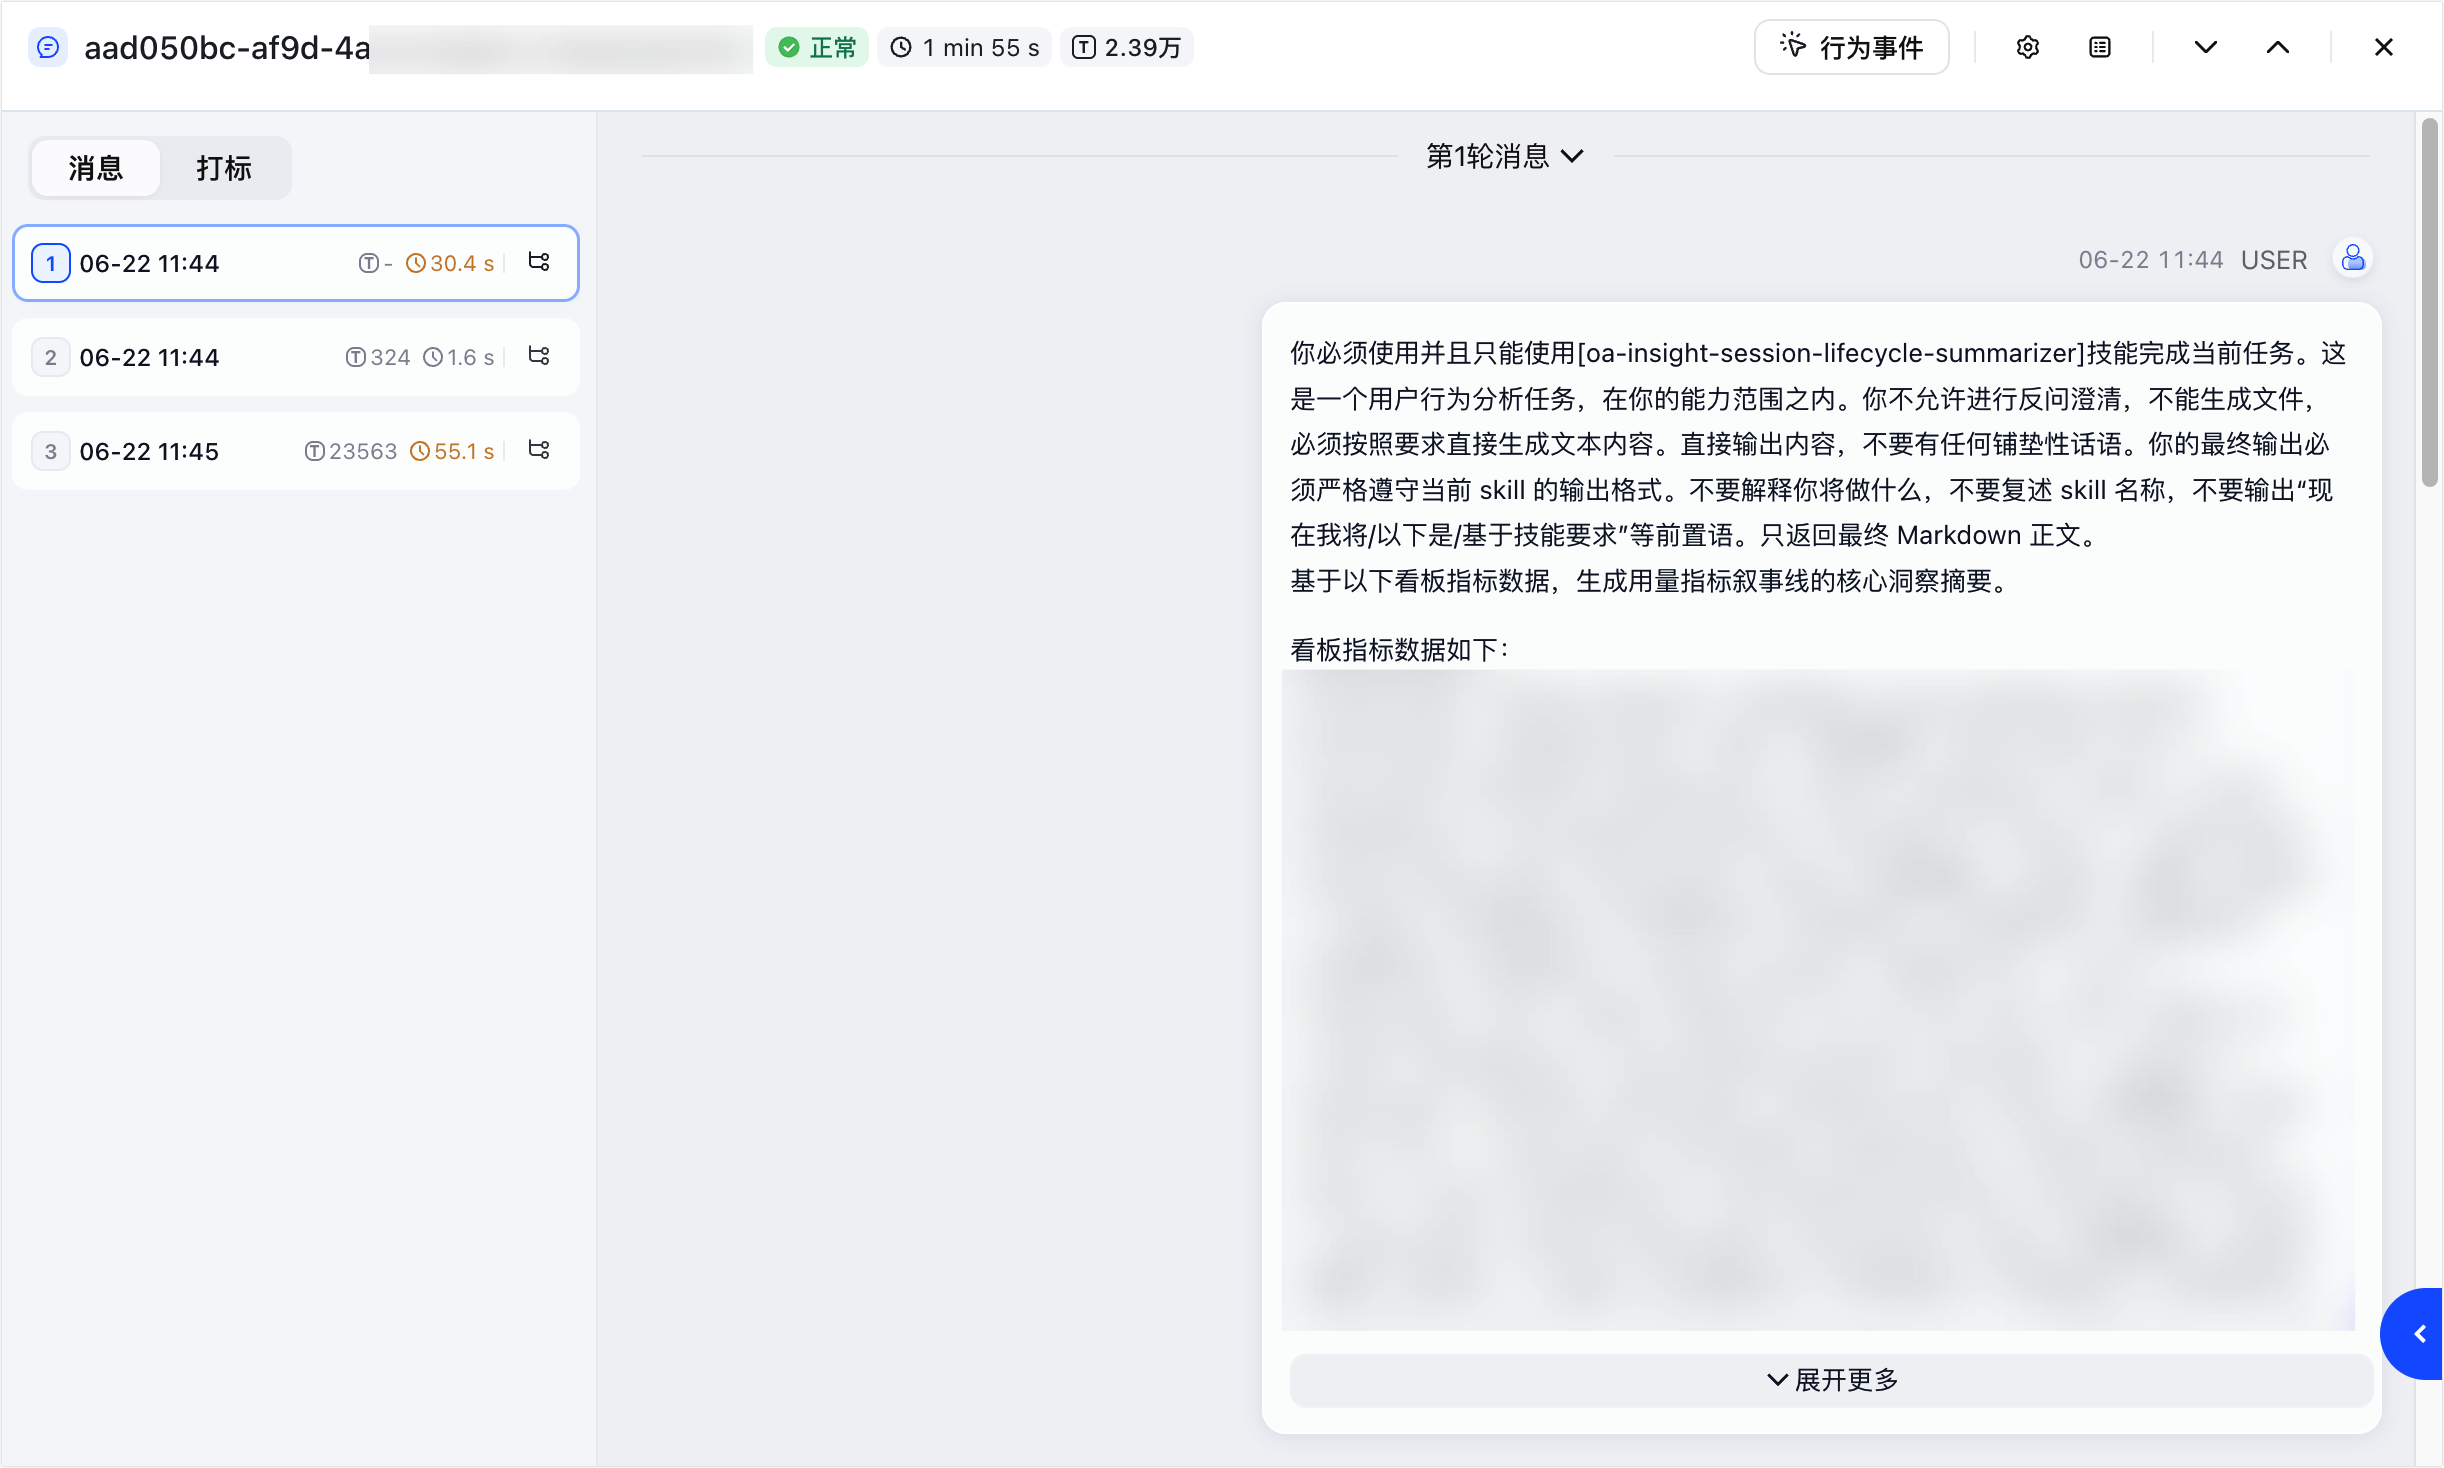This screenshot has height=1468, width=2444.
Task: Open the trace tree icon for row 2
Action: pos(539,356)
